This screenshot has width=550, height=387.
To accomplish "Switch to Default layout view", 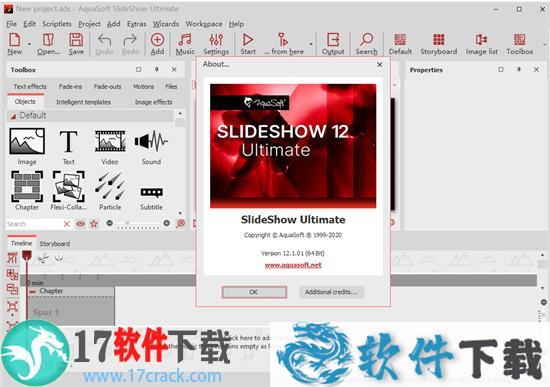I will coord(400,44).
